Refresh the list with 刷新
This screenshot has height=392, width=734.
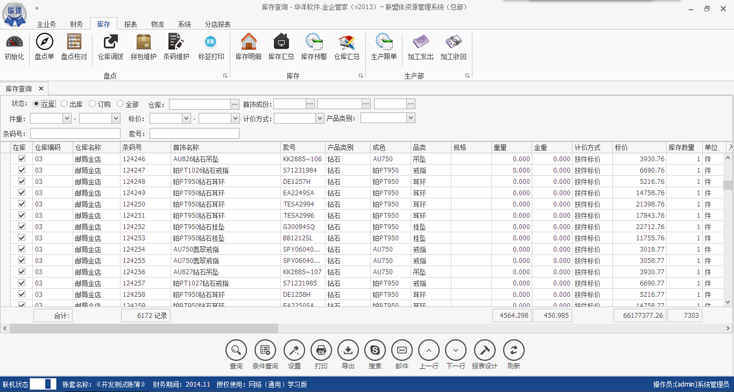pyautogui.click(x=514, y=350)
